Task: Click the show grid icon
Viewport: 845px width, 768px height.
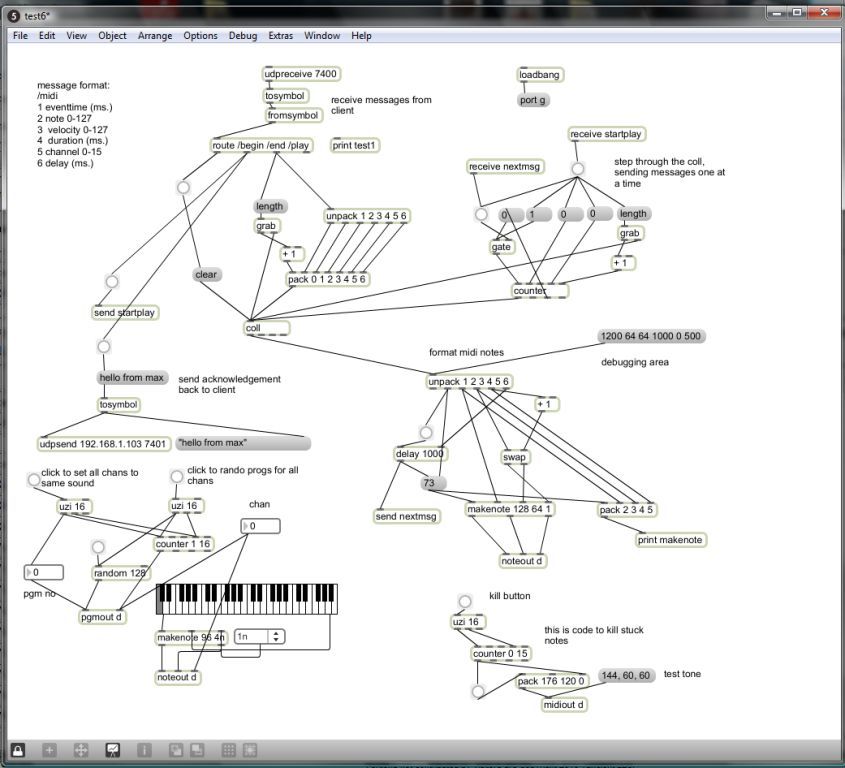Action: pos(228,750)
